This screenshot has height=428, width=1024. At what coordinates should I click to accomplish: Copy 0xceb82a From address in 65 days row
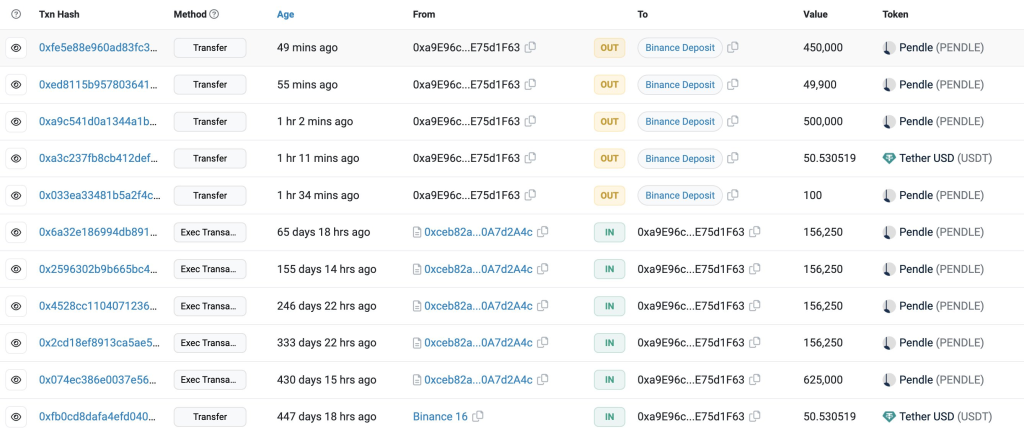[543, 232]
